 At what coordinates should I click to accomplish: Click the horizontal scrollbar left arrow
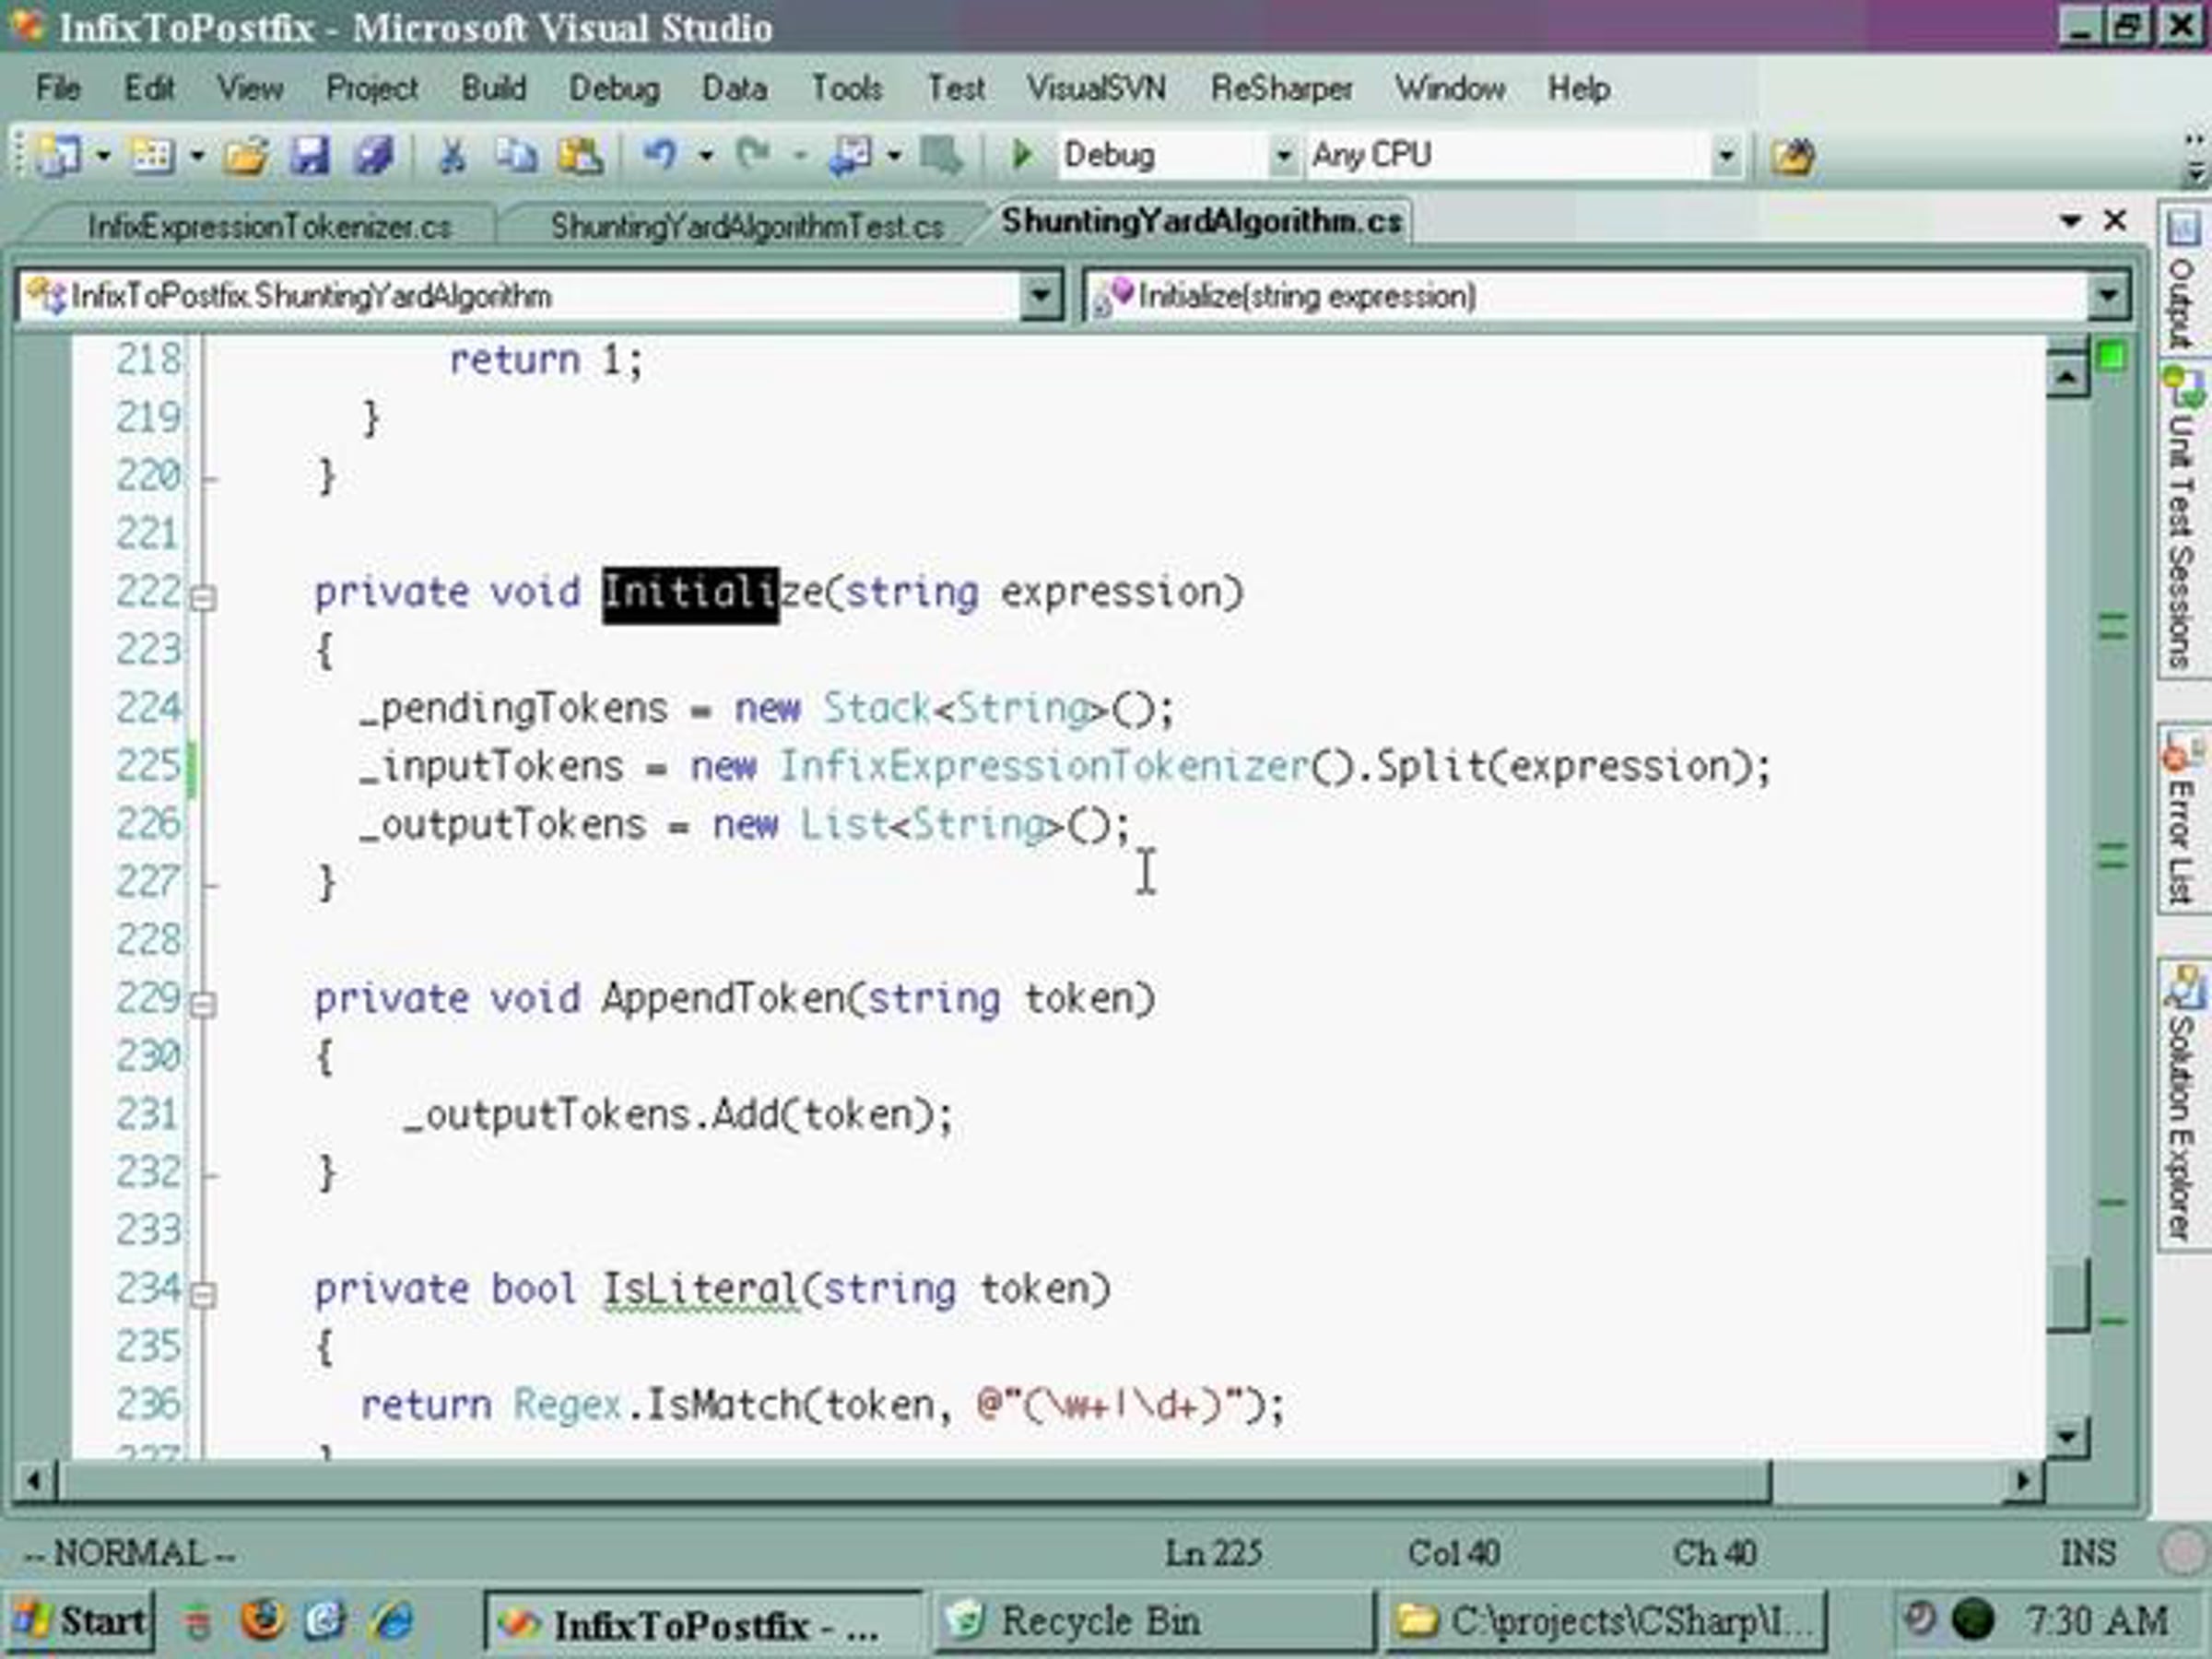35,1480
